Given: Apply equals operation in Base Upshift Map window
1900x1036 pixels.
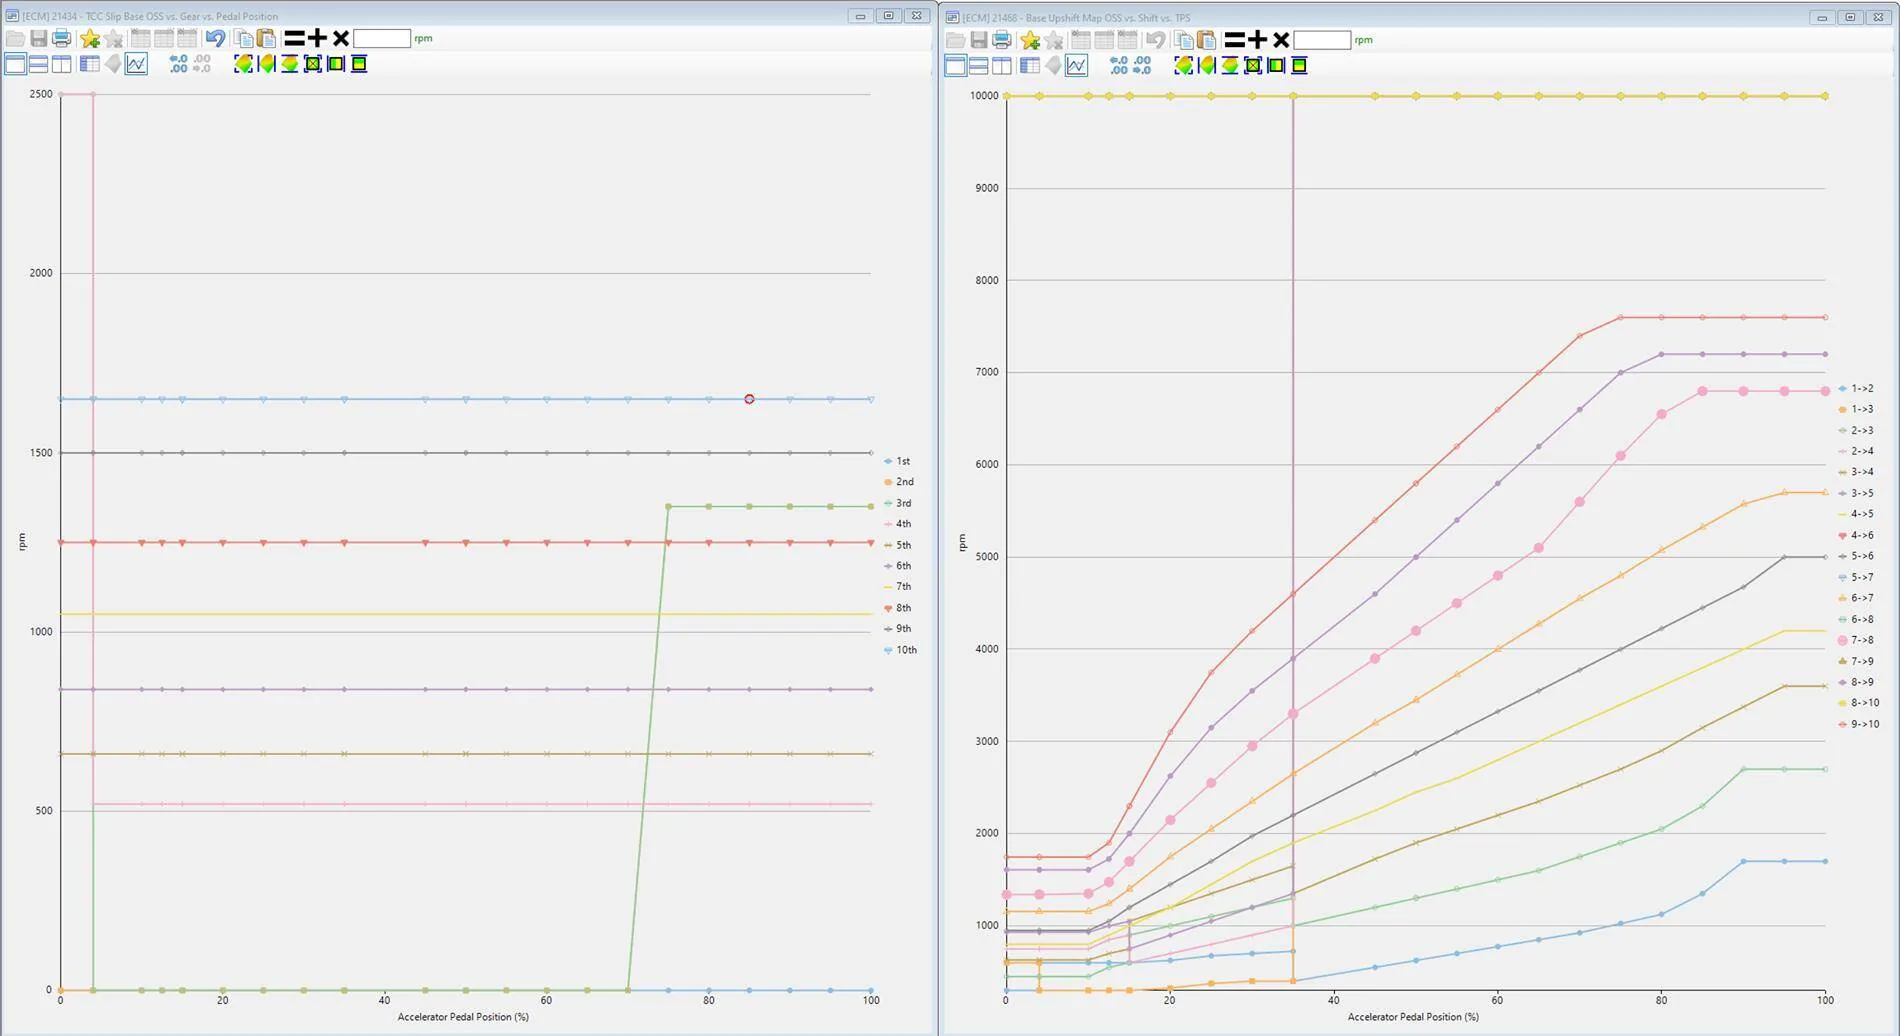Looking at the screenshot, I should point(1234,40).
